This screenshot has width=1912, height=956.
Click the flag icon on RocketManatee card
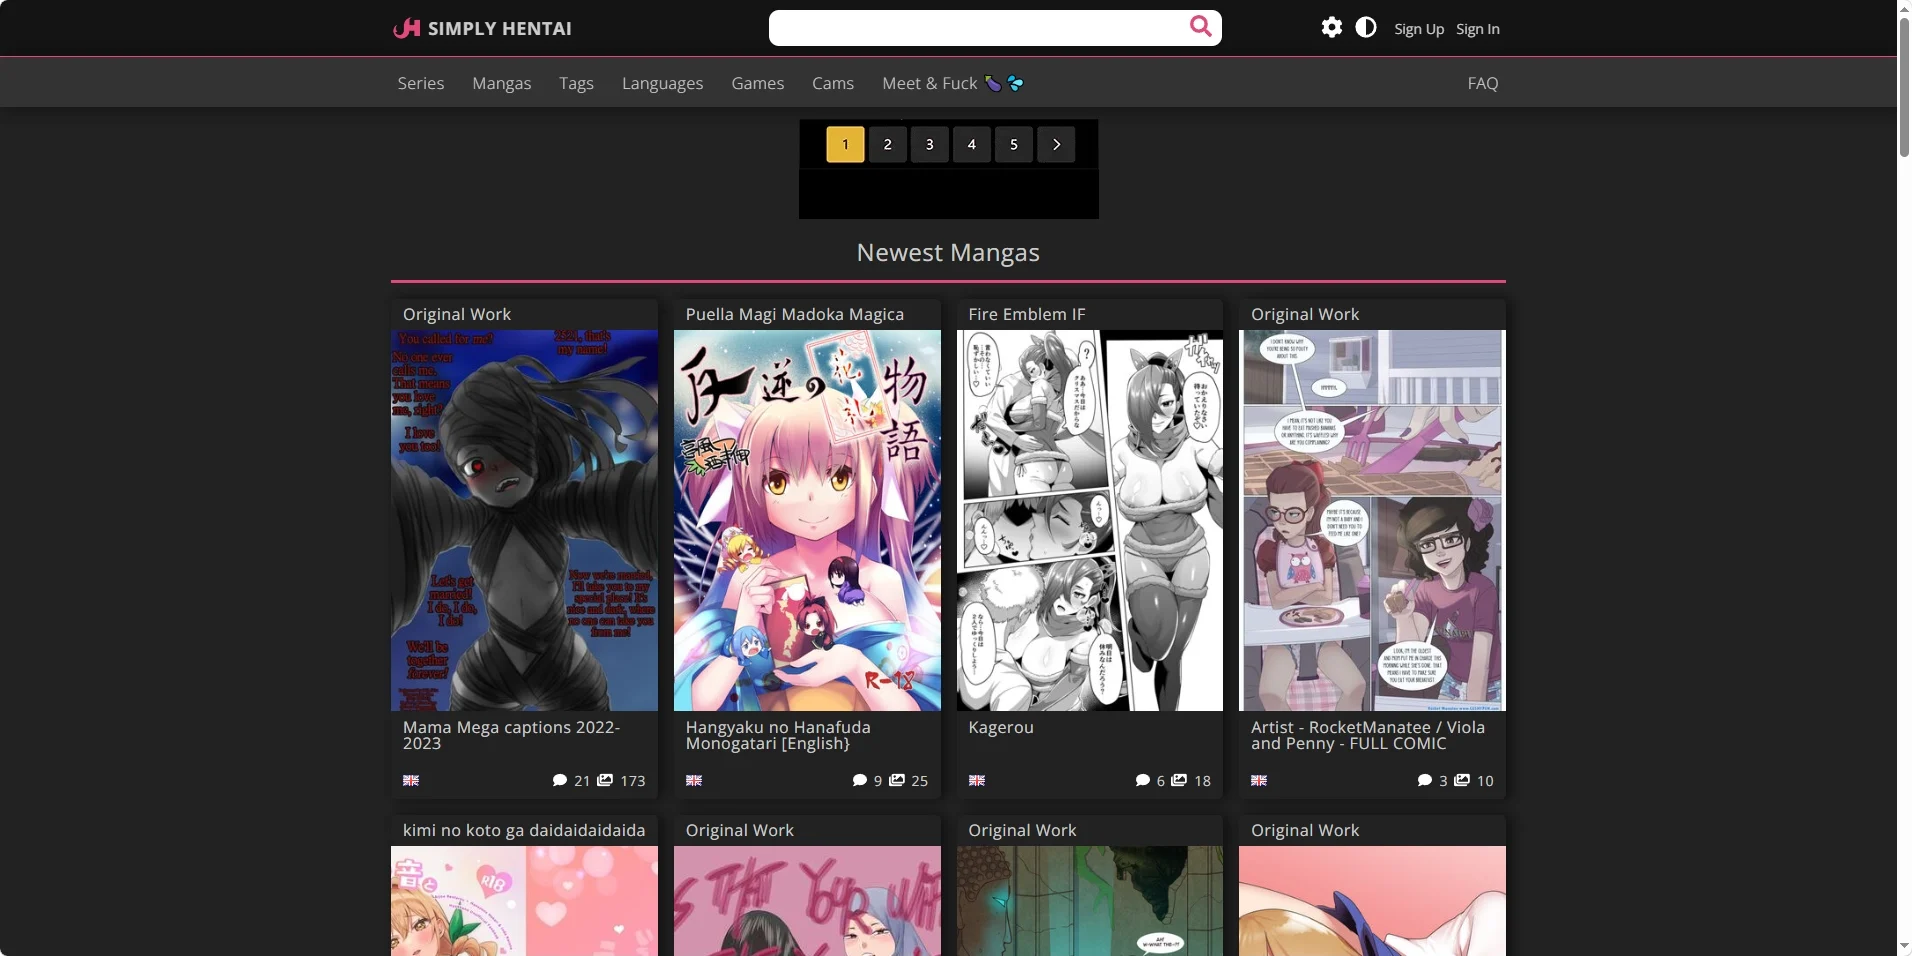(1259, 781)
